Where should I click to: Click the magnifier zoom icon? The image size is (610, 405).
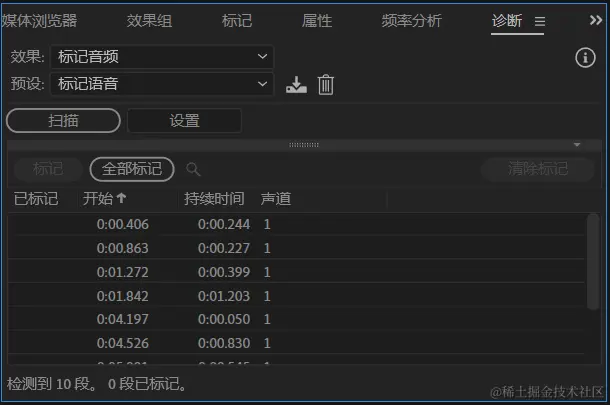click(x=193, y=169)
